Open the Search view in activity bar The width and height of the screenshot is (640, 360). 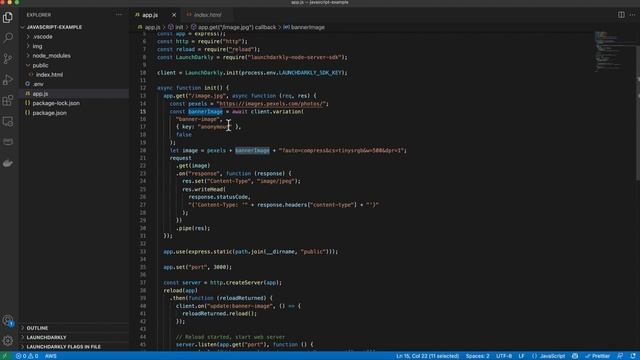[8, 38]
